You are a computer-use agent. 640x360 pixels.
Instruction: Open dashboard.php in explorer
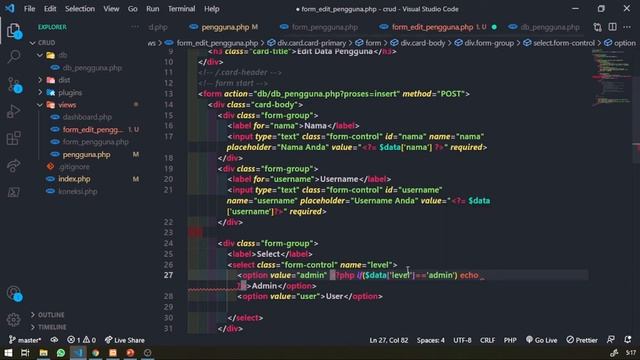coord(87,117)
